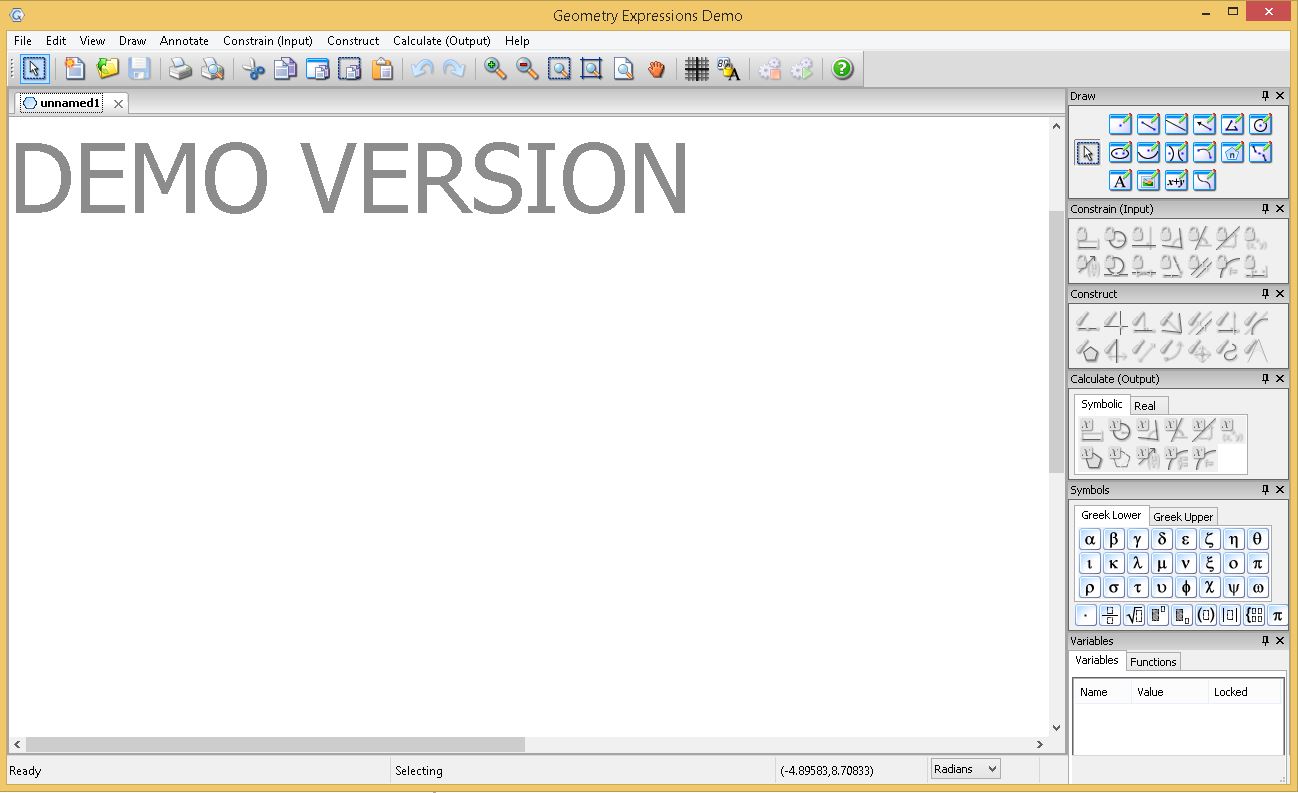Activate the pan hand tool
Image resolution: width=1298 pixels, height=793 pixels.
click(x=656, y=69)
